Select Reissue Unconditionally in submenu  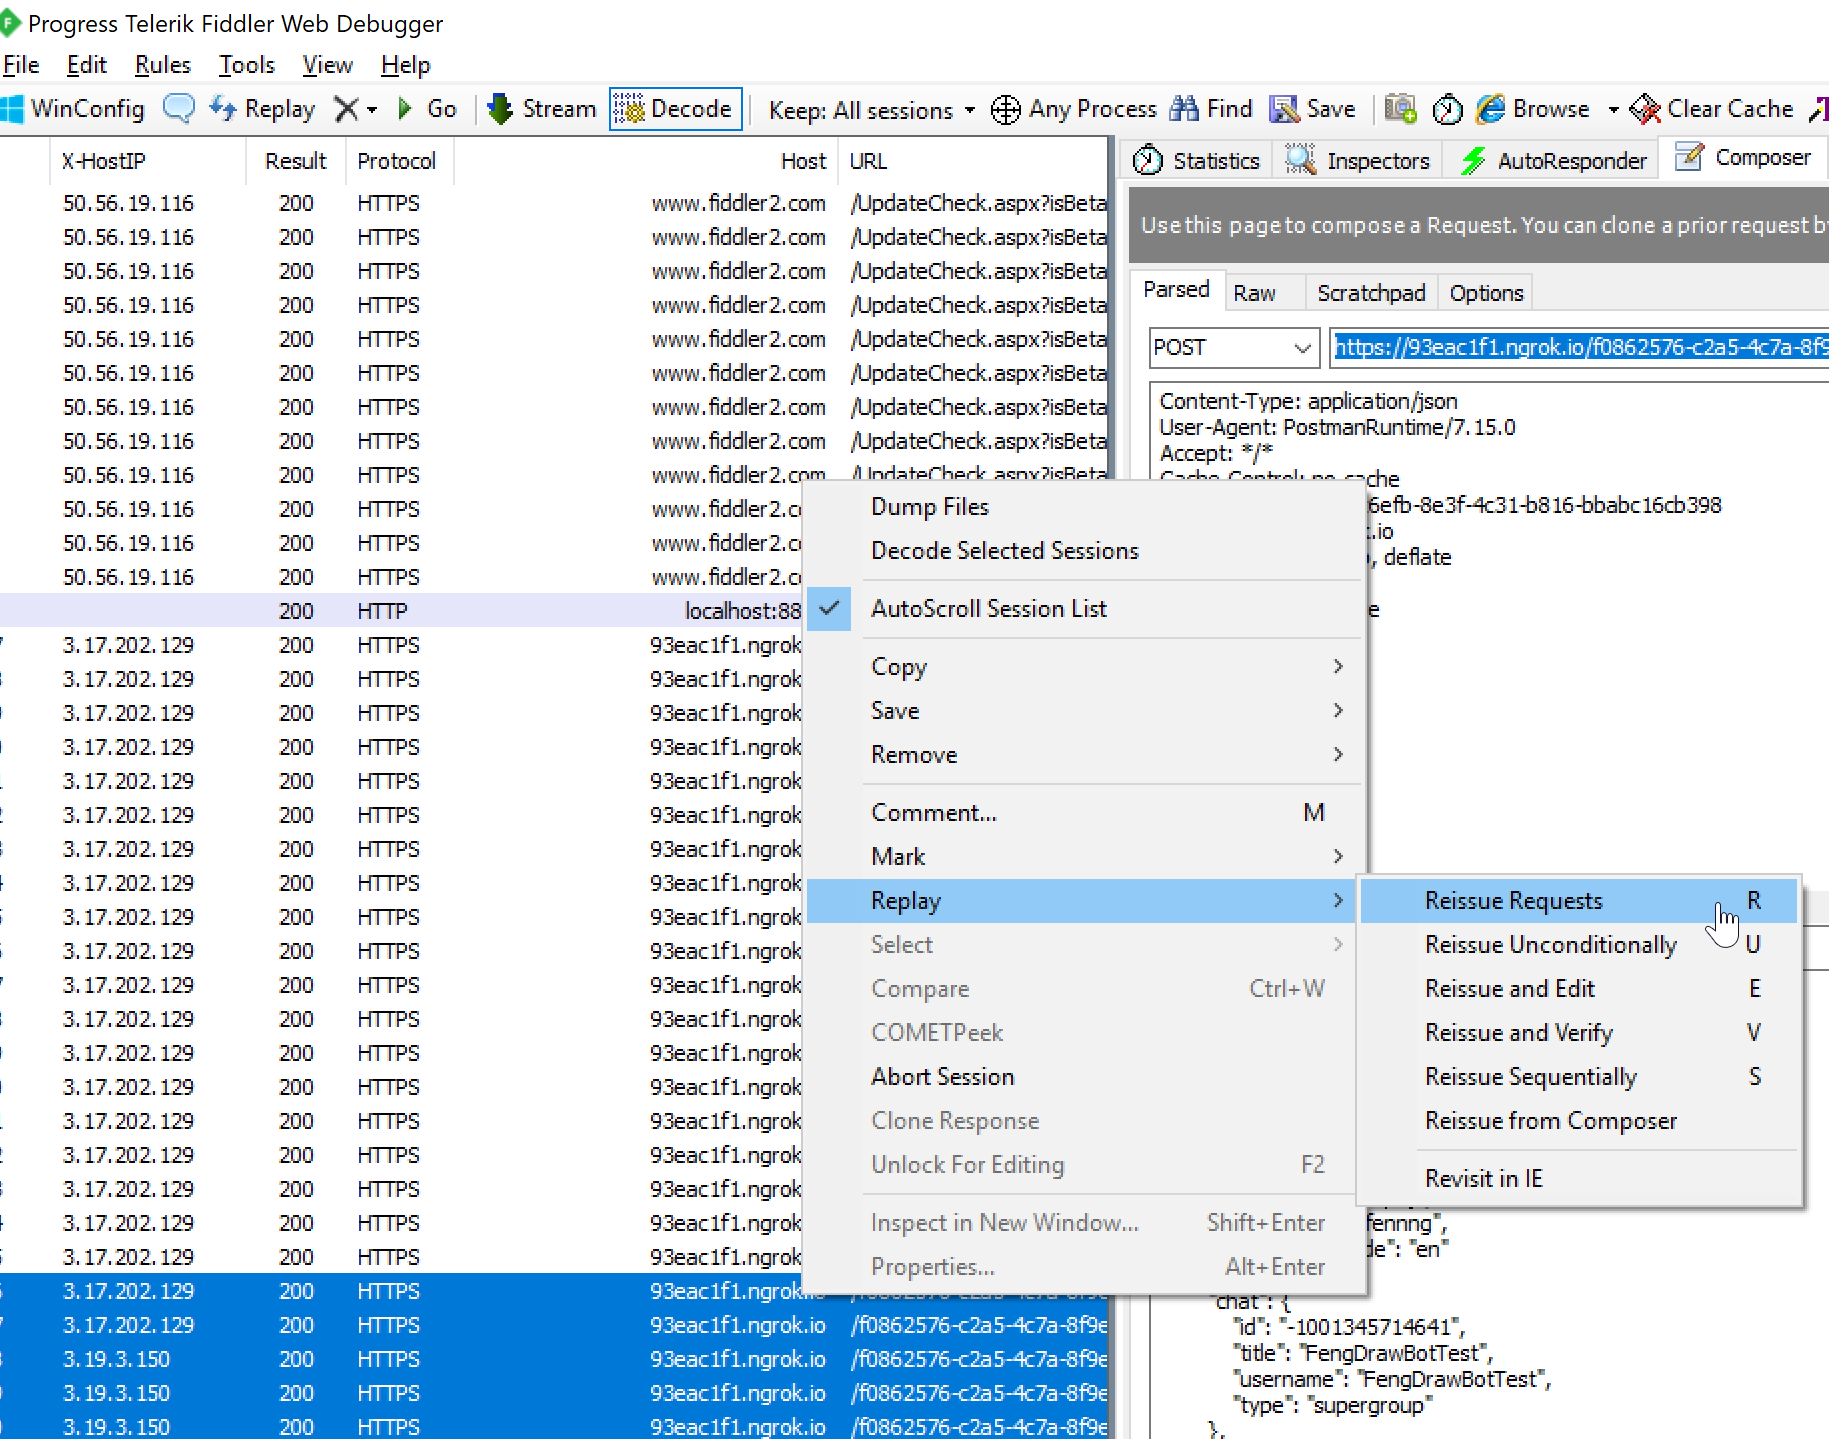click(x=1579, y=945)
